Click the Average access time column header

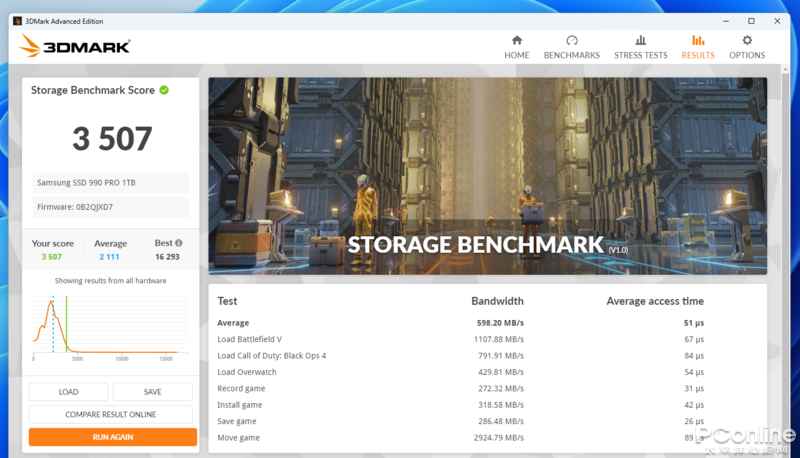pos(655,301)
